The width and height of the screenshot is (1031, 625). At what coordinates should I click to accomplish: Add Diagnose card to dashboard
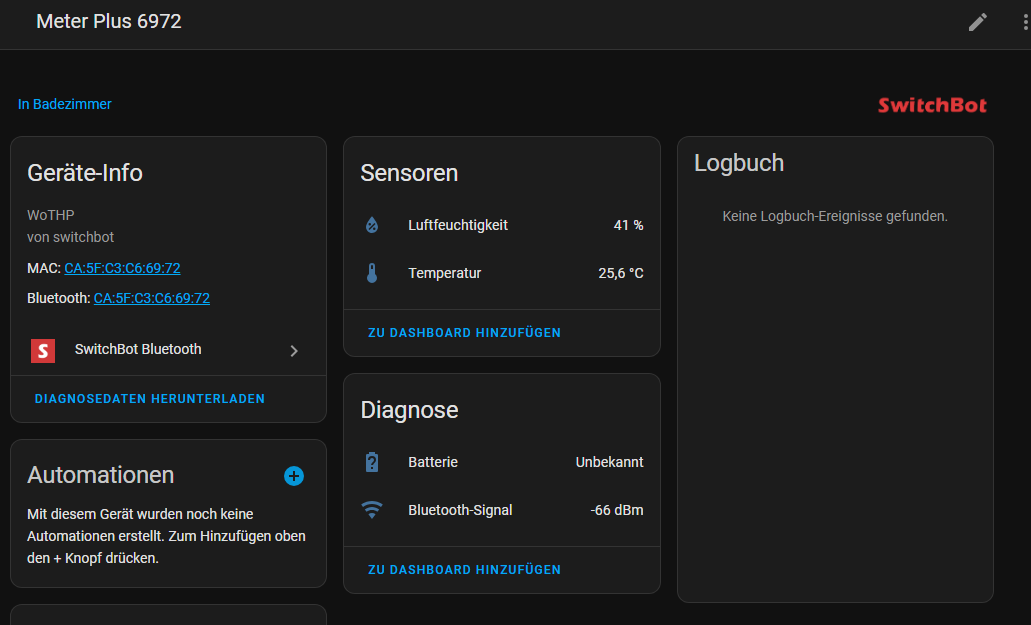(x=464, y=569)
